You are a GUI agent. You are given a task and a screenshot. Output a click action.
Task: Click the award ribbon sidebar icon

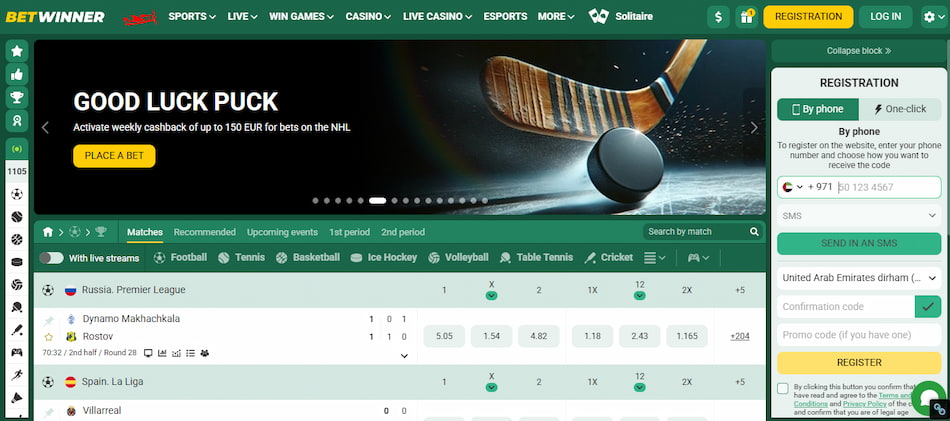pyautogui.click(x=17, y=120)
